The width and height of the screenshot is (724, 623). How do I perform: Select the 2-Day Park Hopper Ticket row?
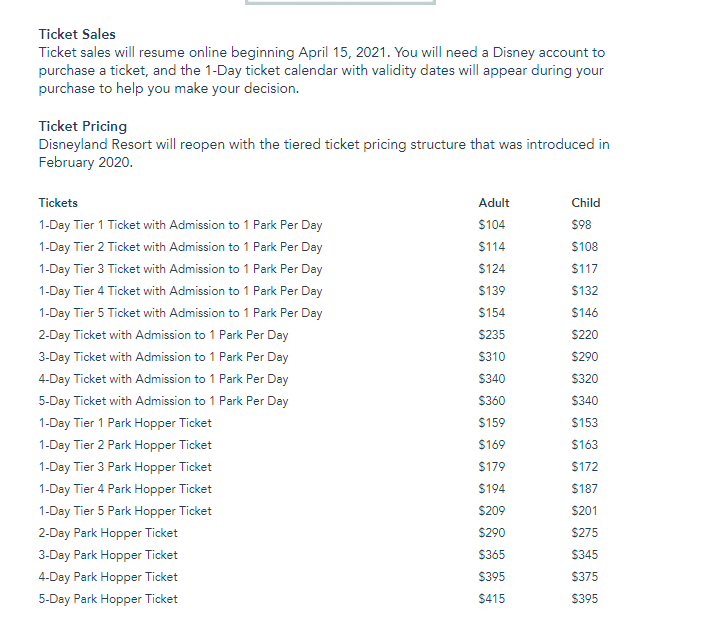click(x=108, y=533)
